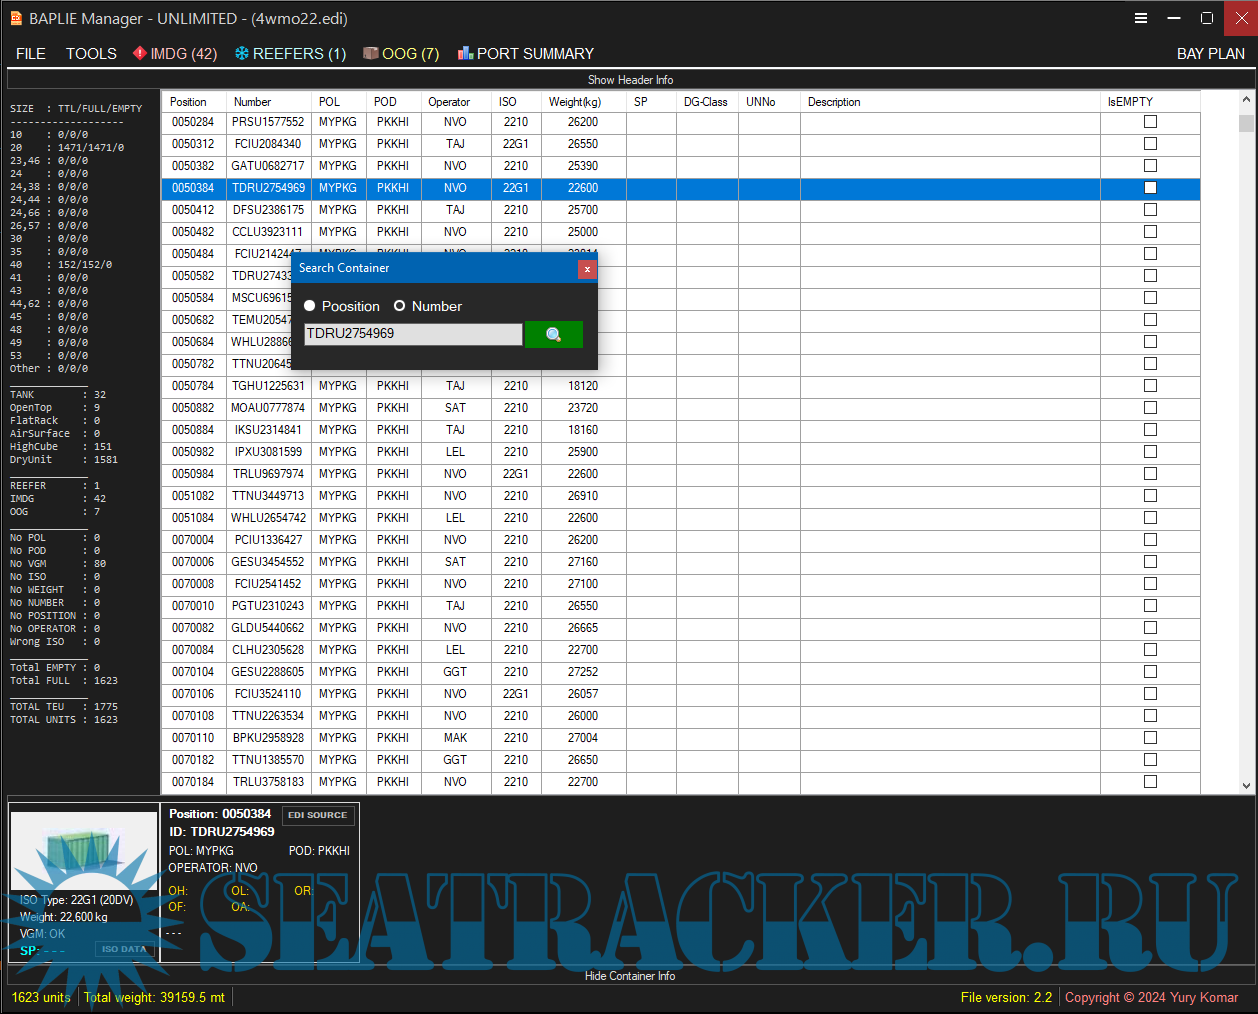Open the TOOLS menu
The width and height of the screenshot is (1258, 1014).
[91, 54]
